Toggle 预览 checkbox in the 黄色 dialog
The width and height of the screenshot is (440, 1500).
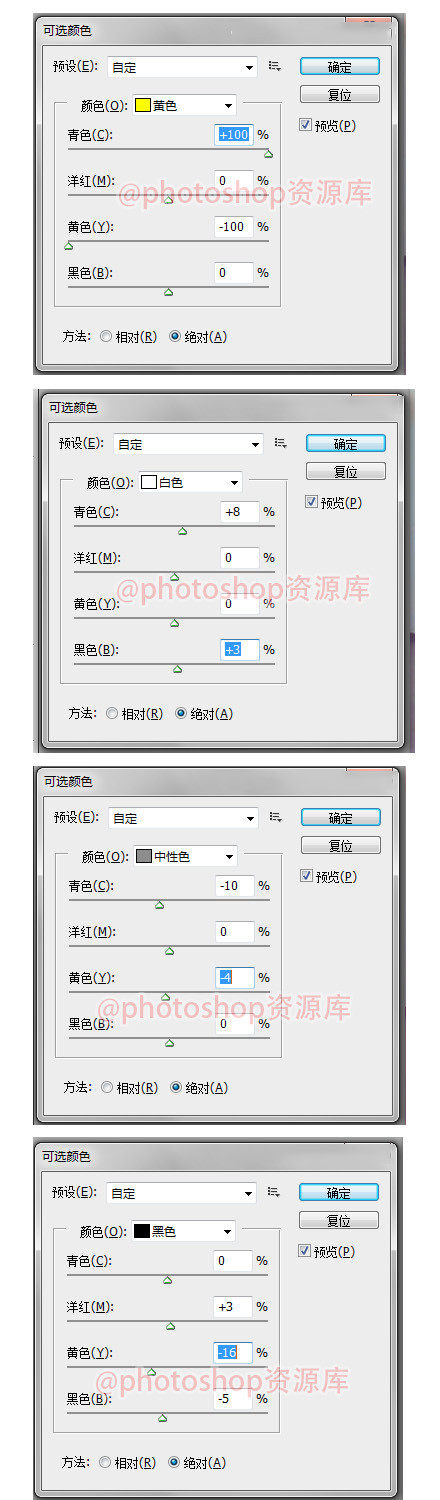(x=305, y=125)
